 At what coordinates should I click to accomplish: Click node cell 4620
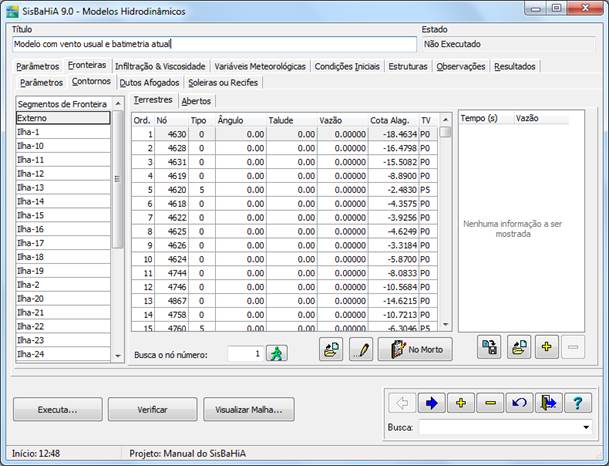tap(171, 190)
